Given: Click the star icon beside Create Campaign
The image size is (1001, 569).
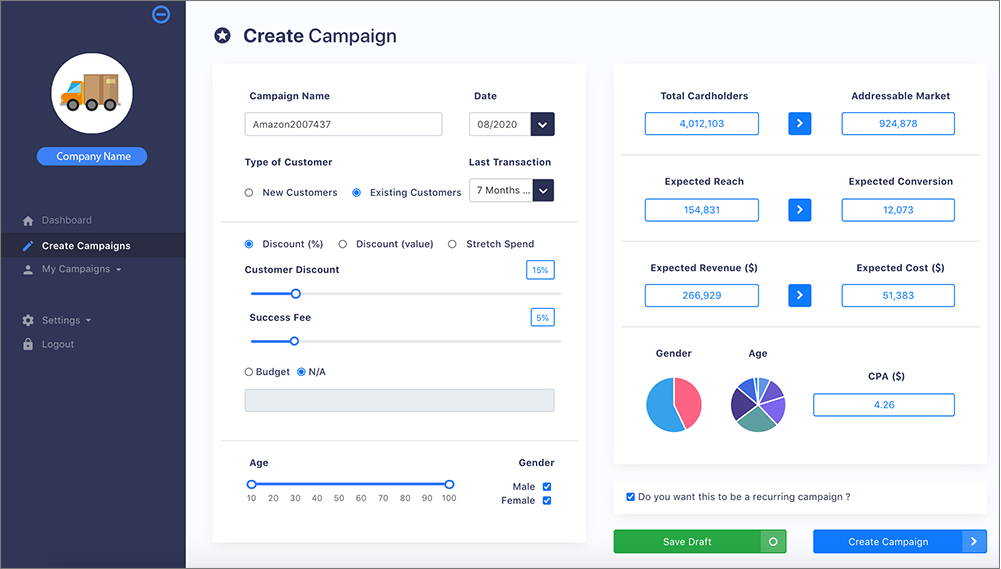Looking at the screenshot, I should pyautogui.click(x=222, y=36).
